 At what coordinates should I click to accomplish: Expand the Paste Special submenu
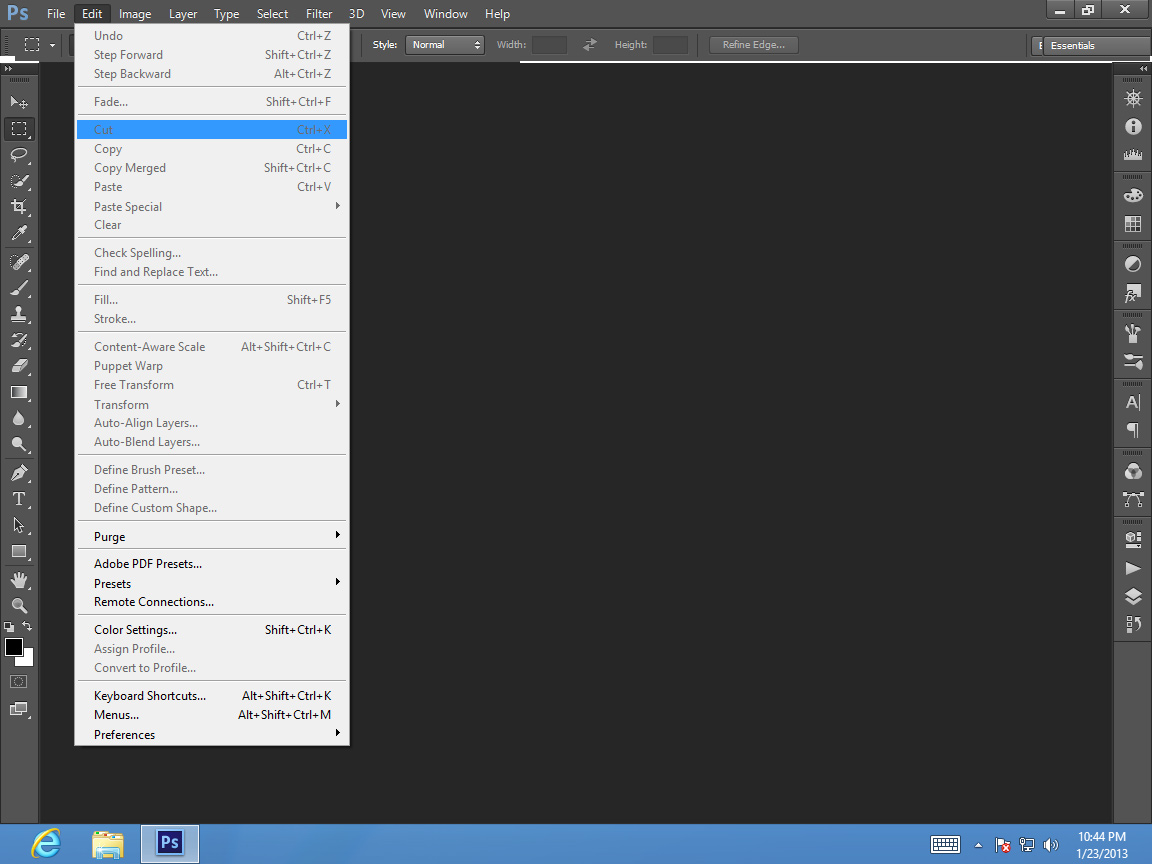pyautogui.click(x=212, y=206)
